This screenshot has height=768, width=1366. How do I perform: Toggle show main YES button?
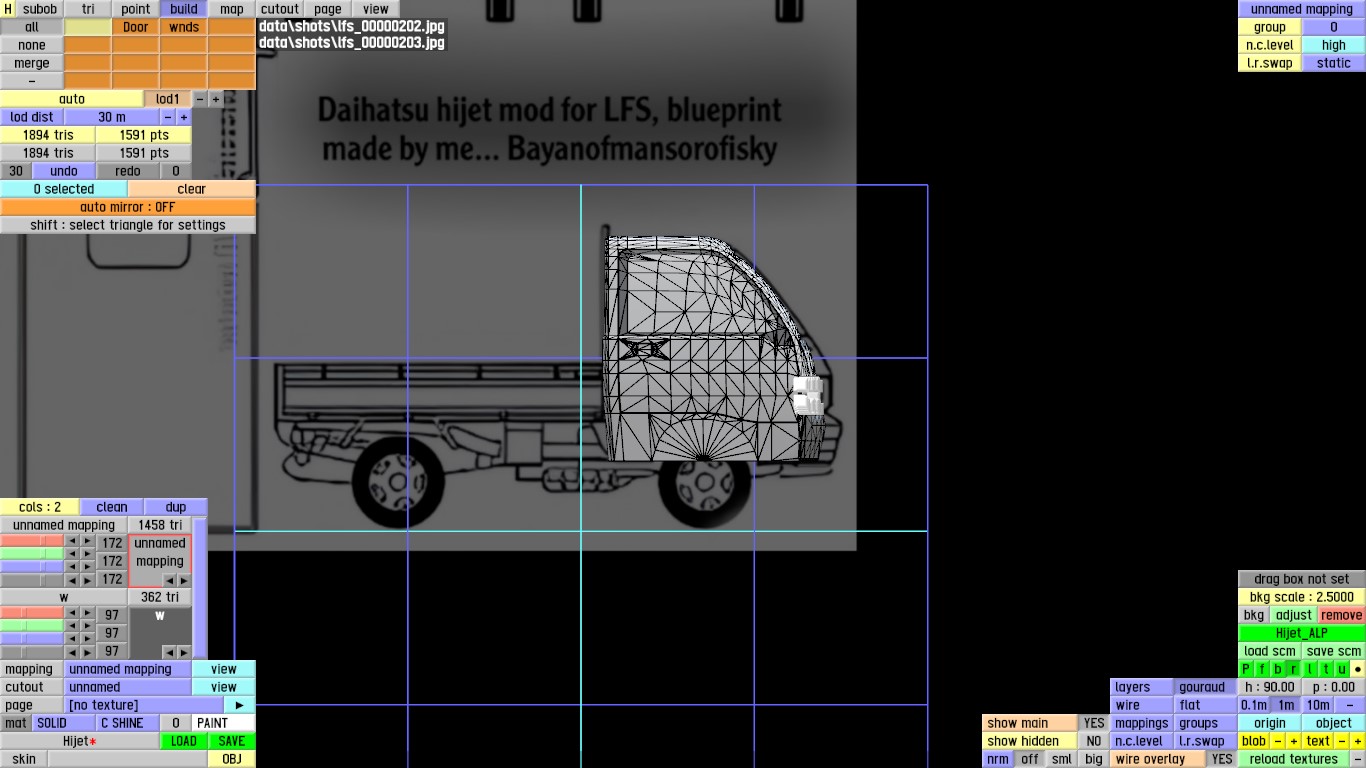[x=1094, y=723]
